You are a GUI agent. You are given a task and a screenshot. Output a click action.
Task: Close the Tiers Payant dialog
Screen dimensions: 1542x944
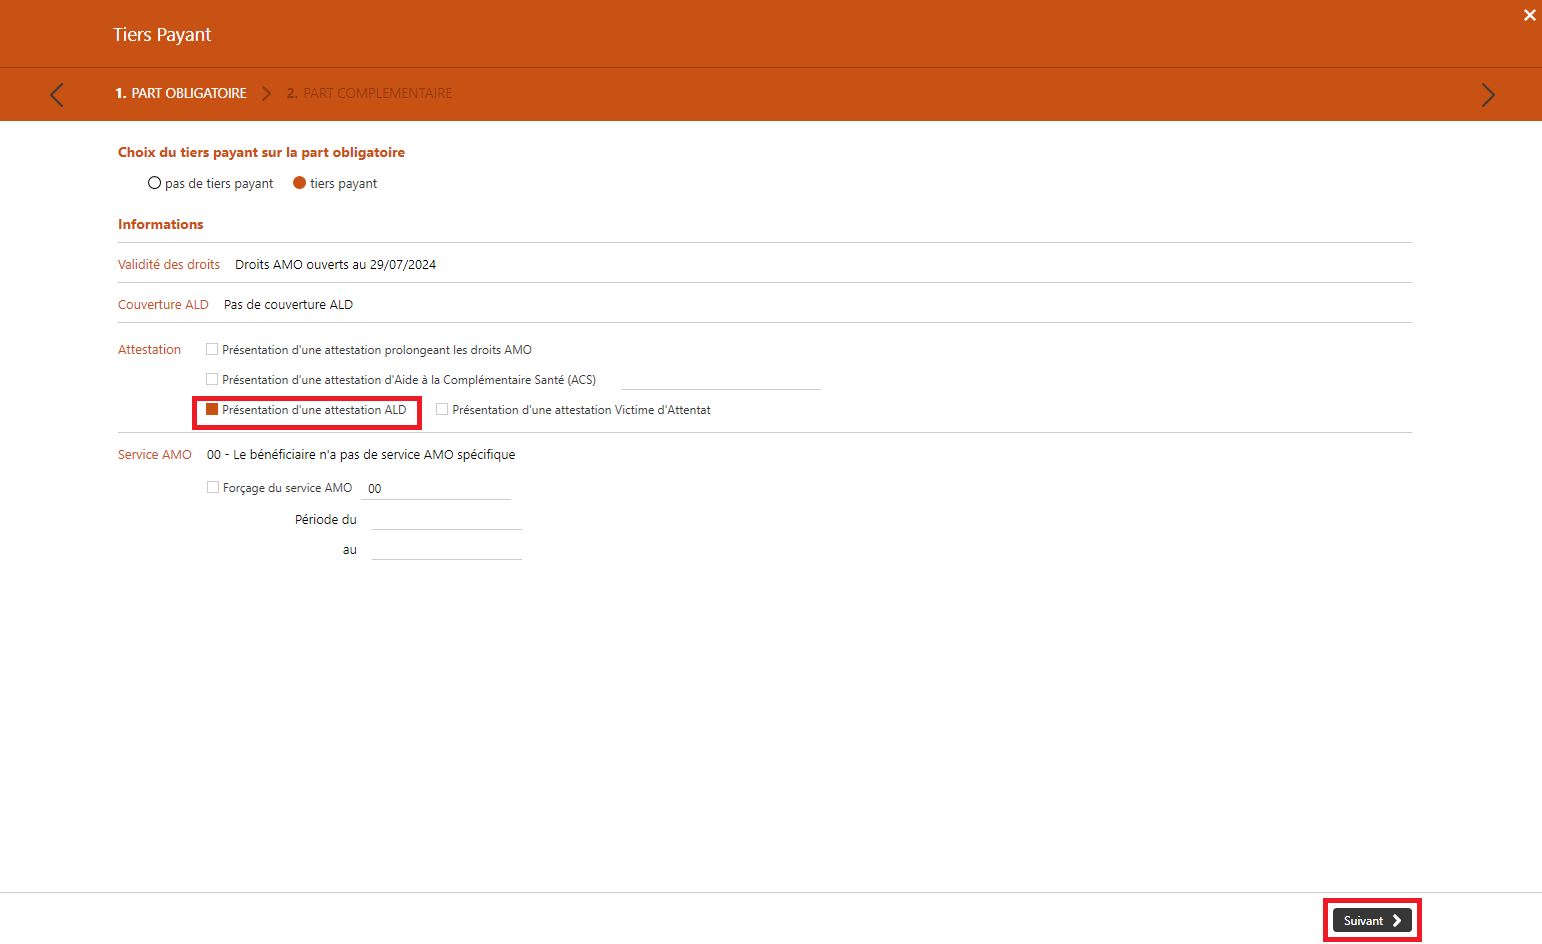tap(1529, 15)
